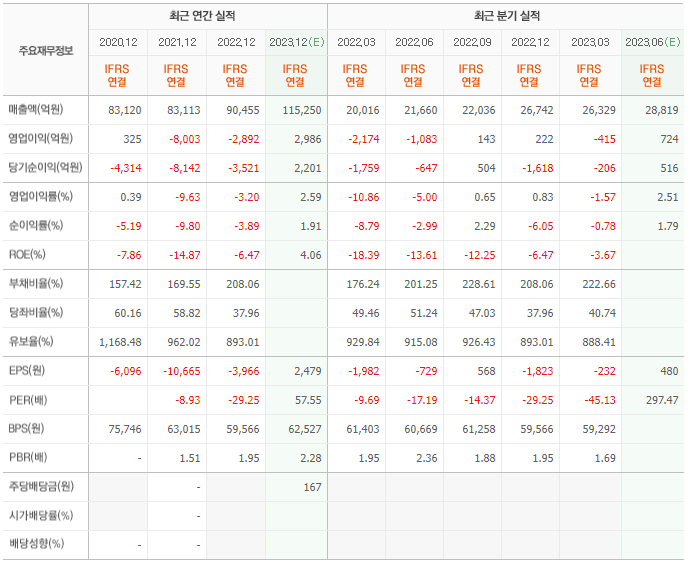This screenshot has height=562, width=690.
Task: Click the ROE(%) row label
Action: 27,255
